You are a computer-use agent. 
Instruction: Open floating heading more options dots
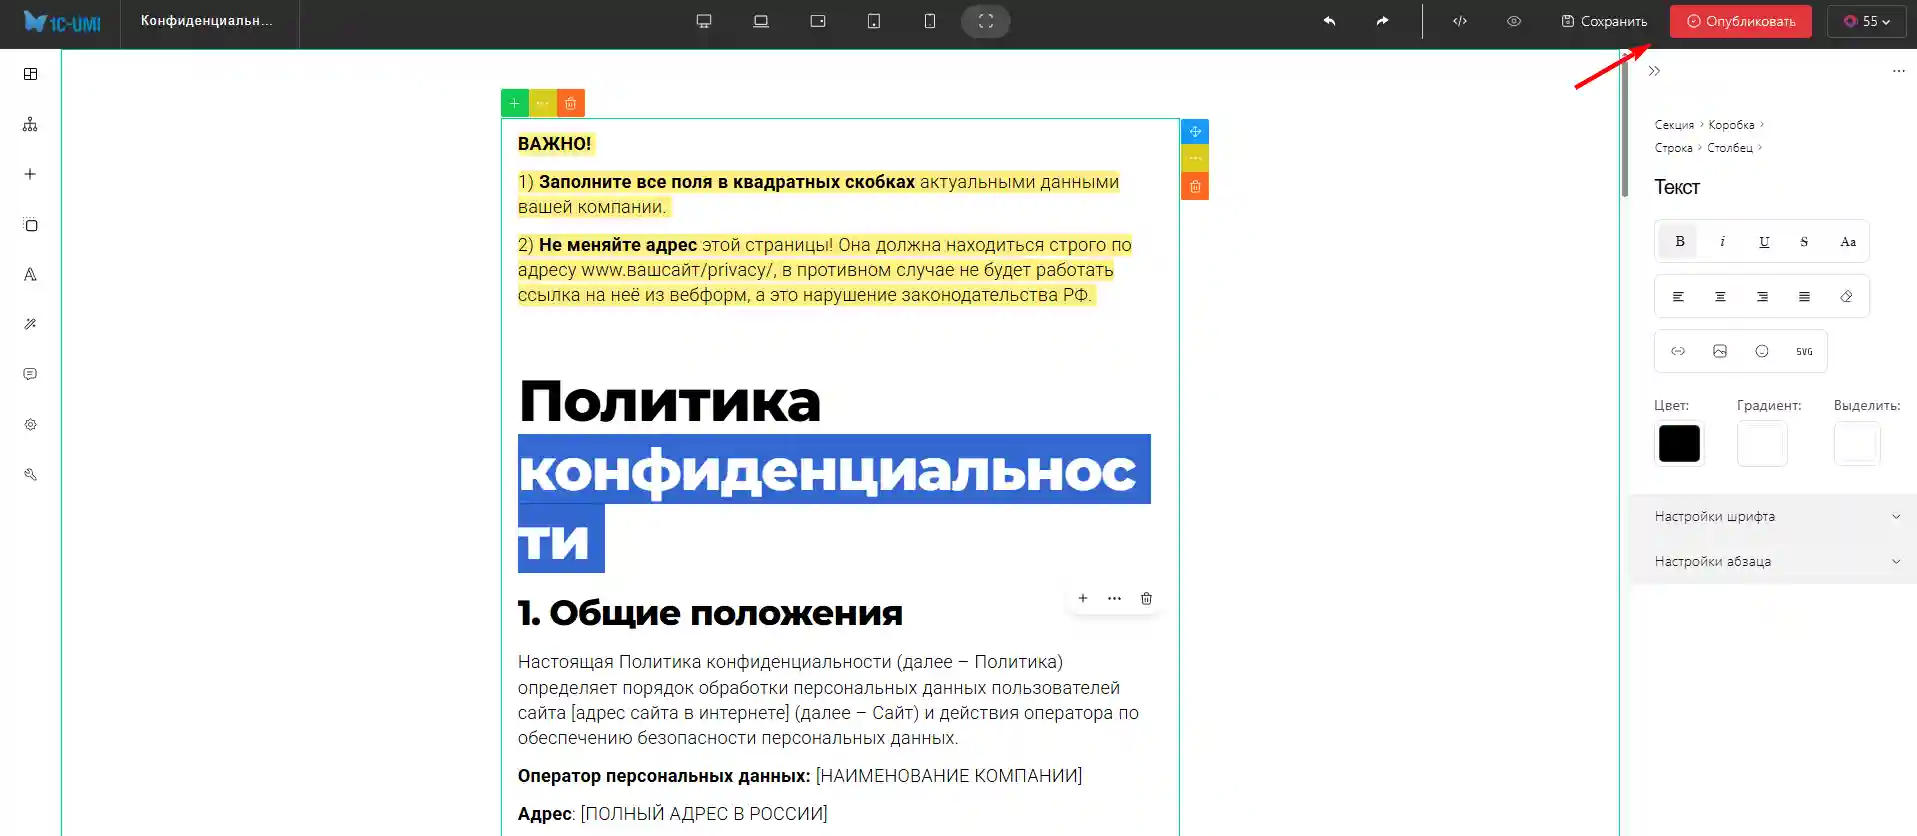[1115, 598]
